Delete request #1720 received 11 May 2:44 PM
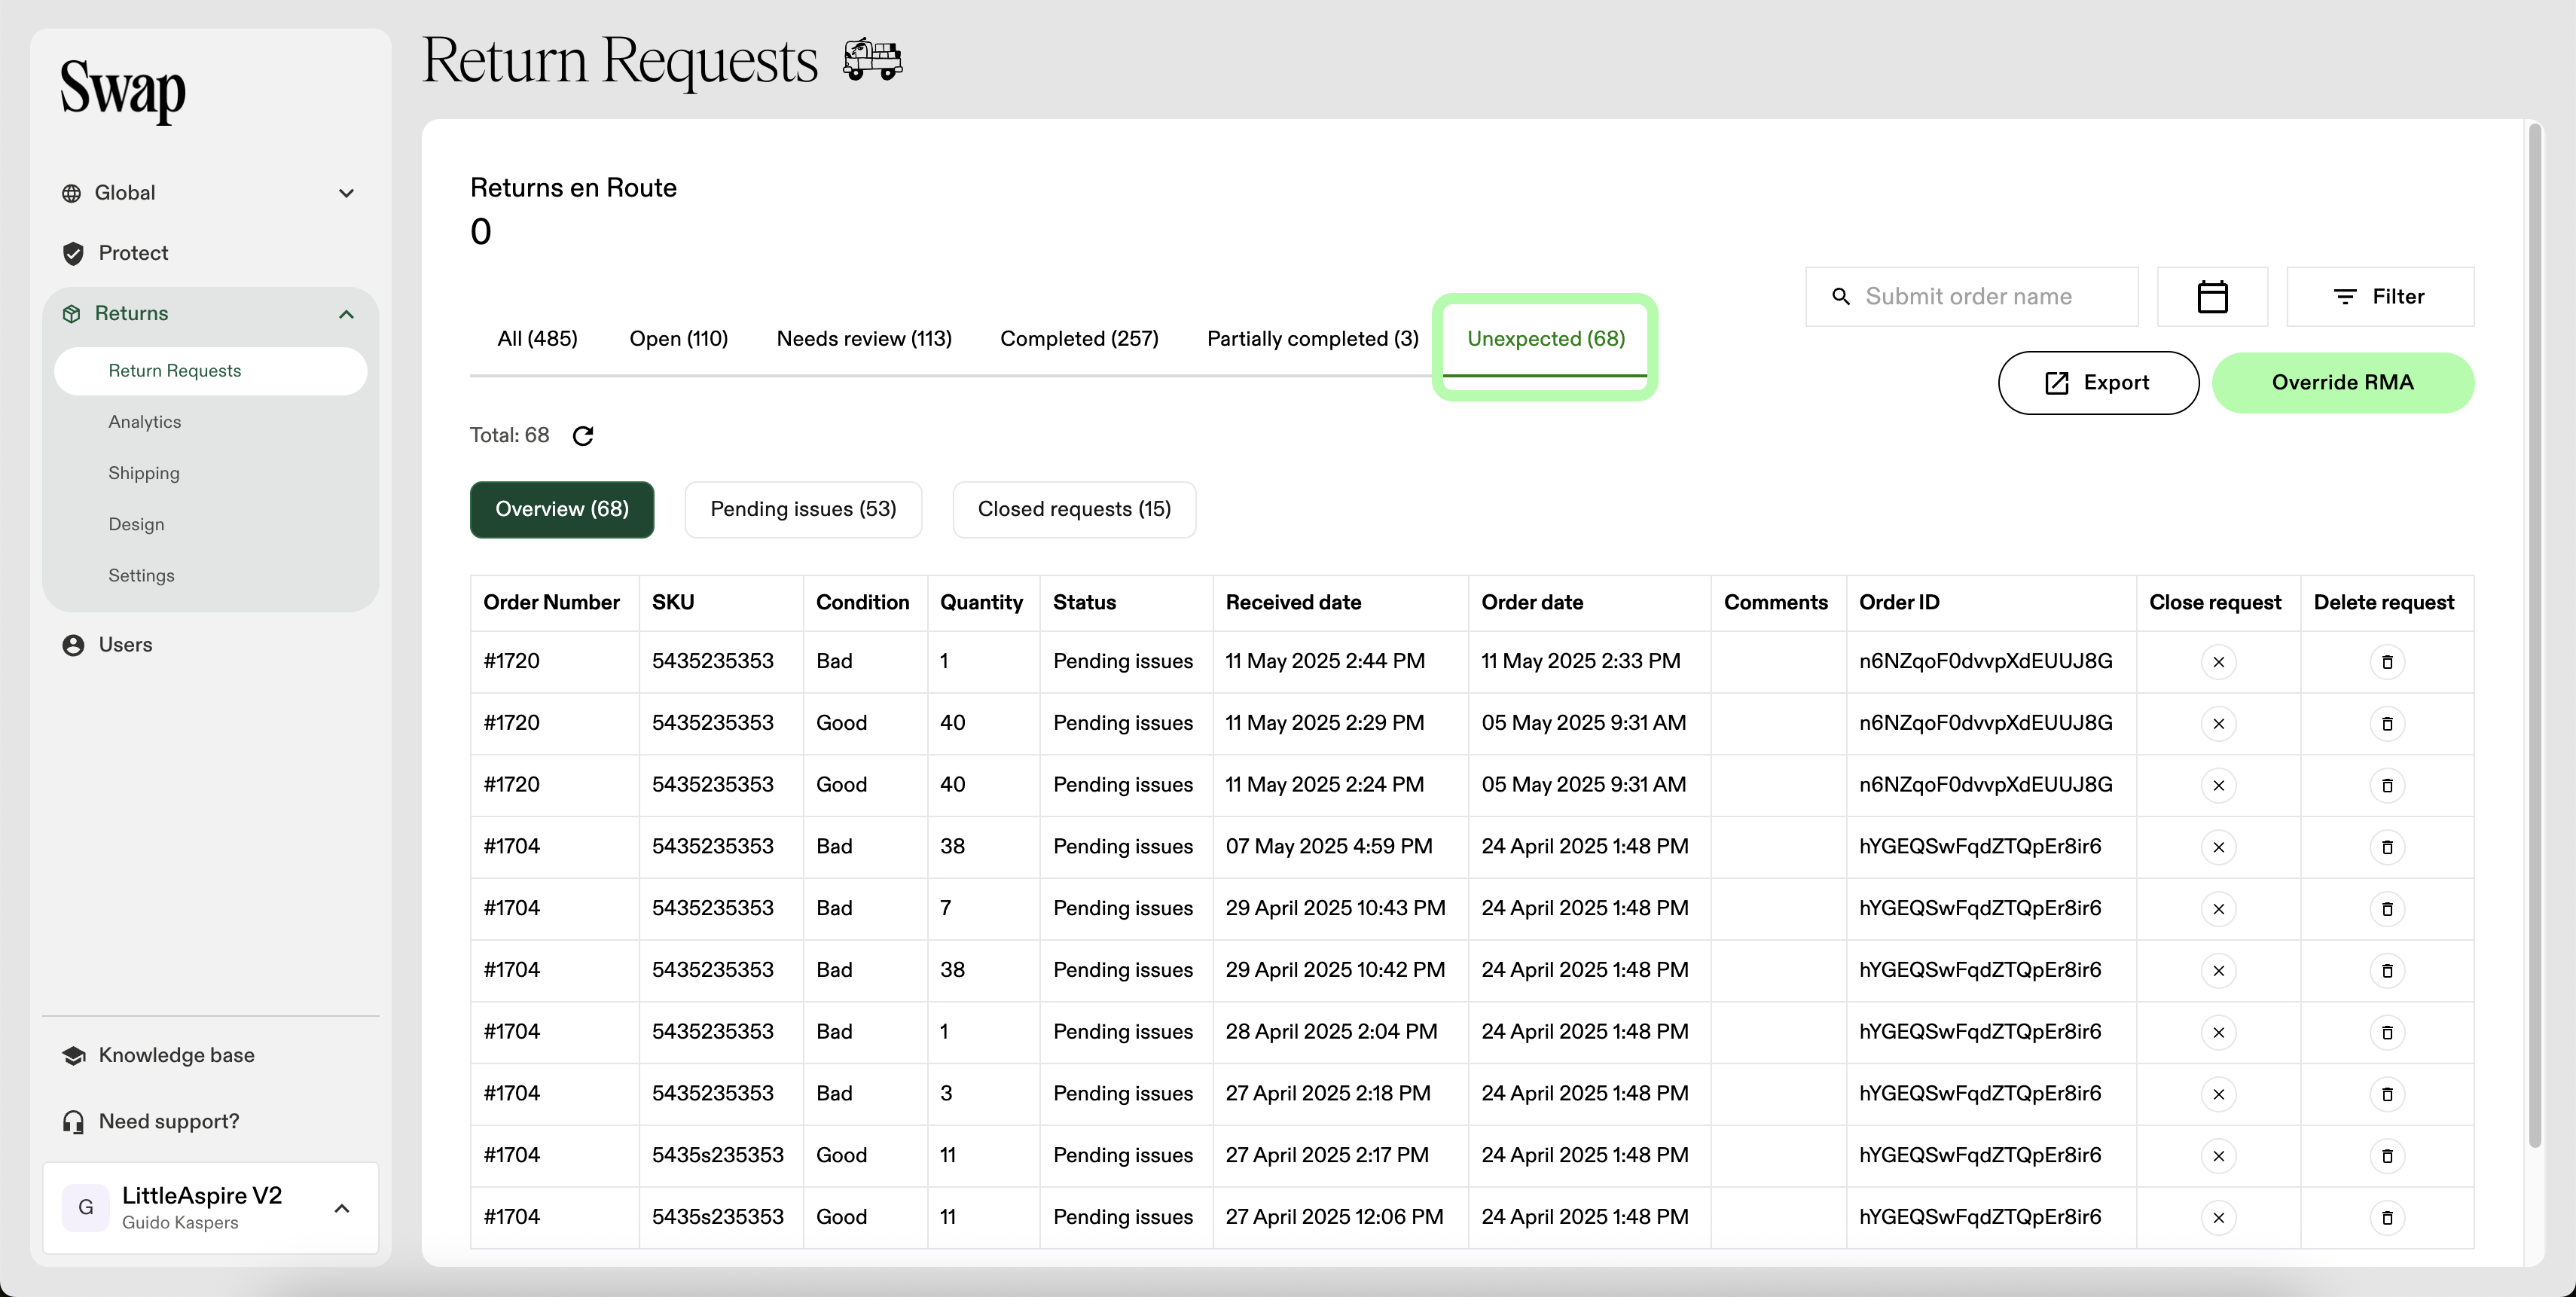2576x1297 pixels. tap(2387, 662)
